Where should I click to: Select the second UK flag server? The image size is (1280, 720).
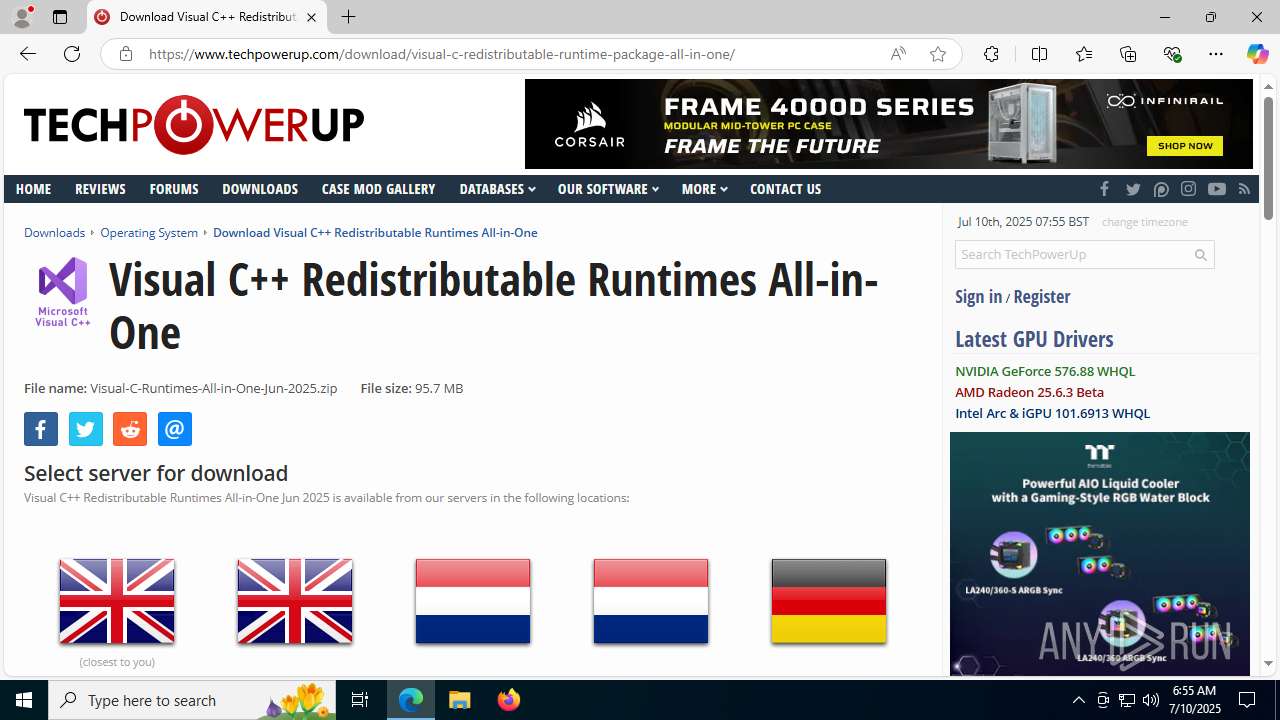pos(295,601)
